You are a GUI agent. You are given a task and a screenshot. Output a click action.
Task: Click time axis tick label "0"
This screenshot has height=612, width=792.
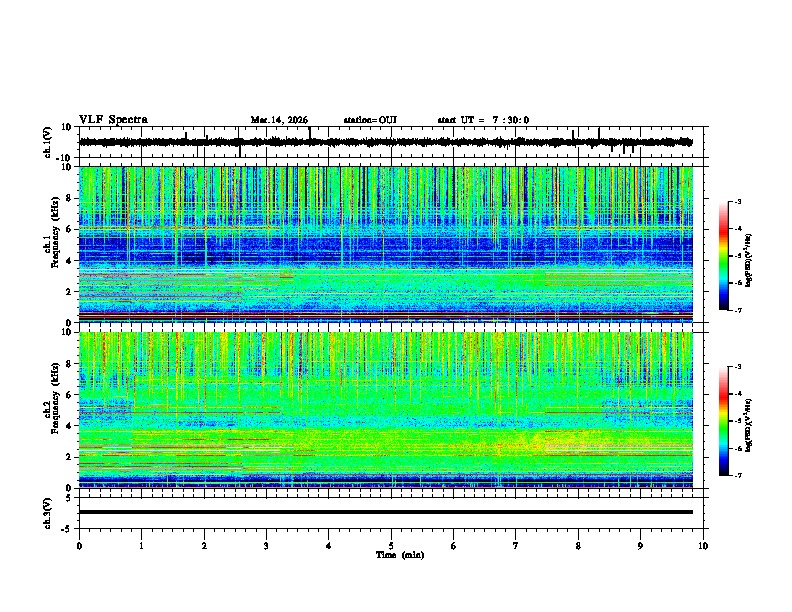pyautogui.click(x=79, y=546)
